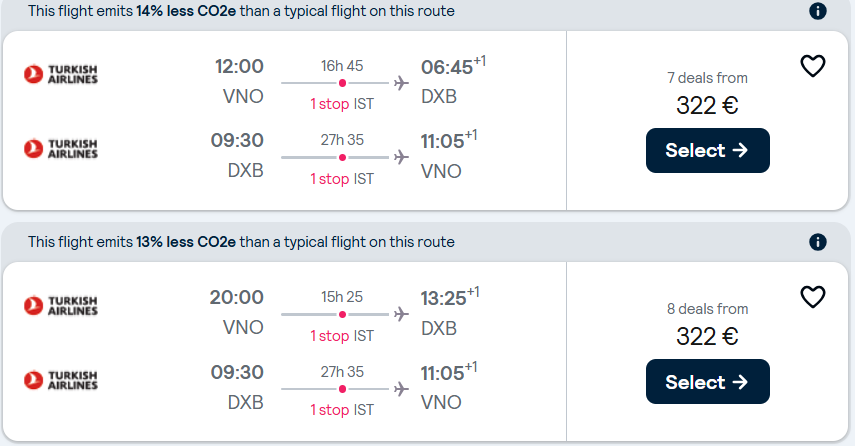Screen dimensions: 855x446
Task: Click the stop dot on 16h 45 route line
Action: (342, 83)
